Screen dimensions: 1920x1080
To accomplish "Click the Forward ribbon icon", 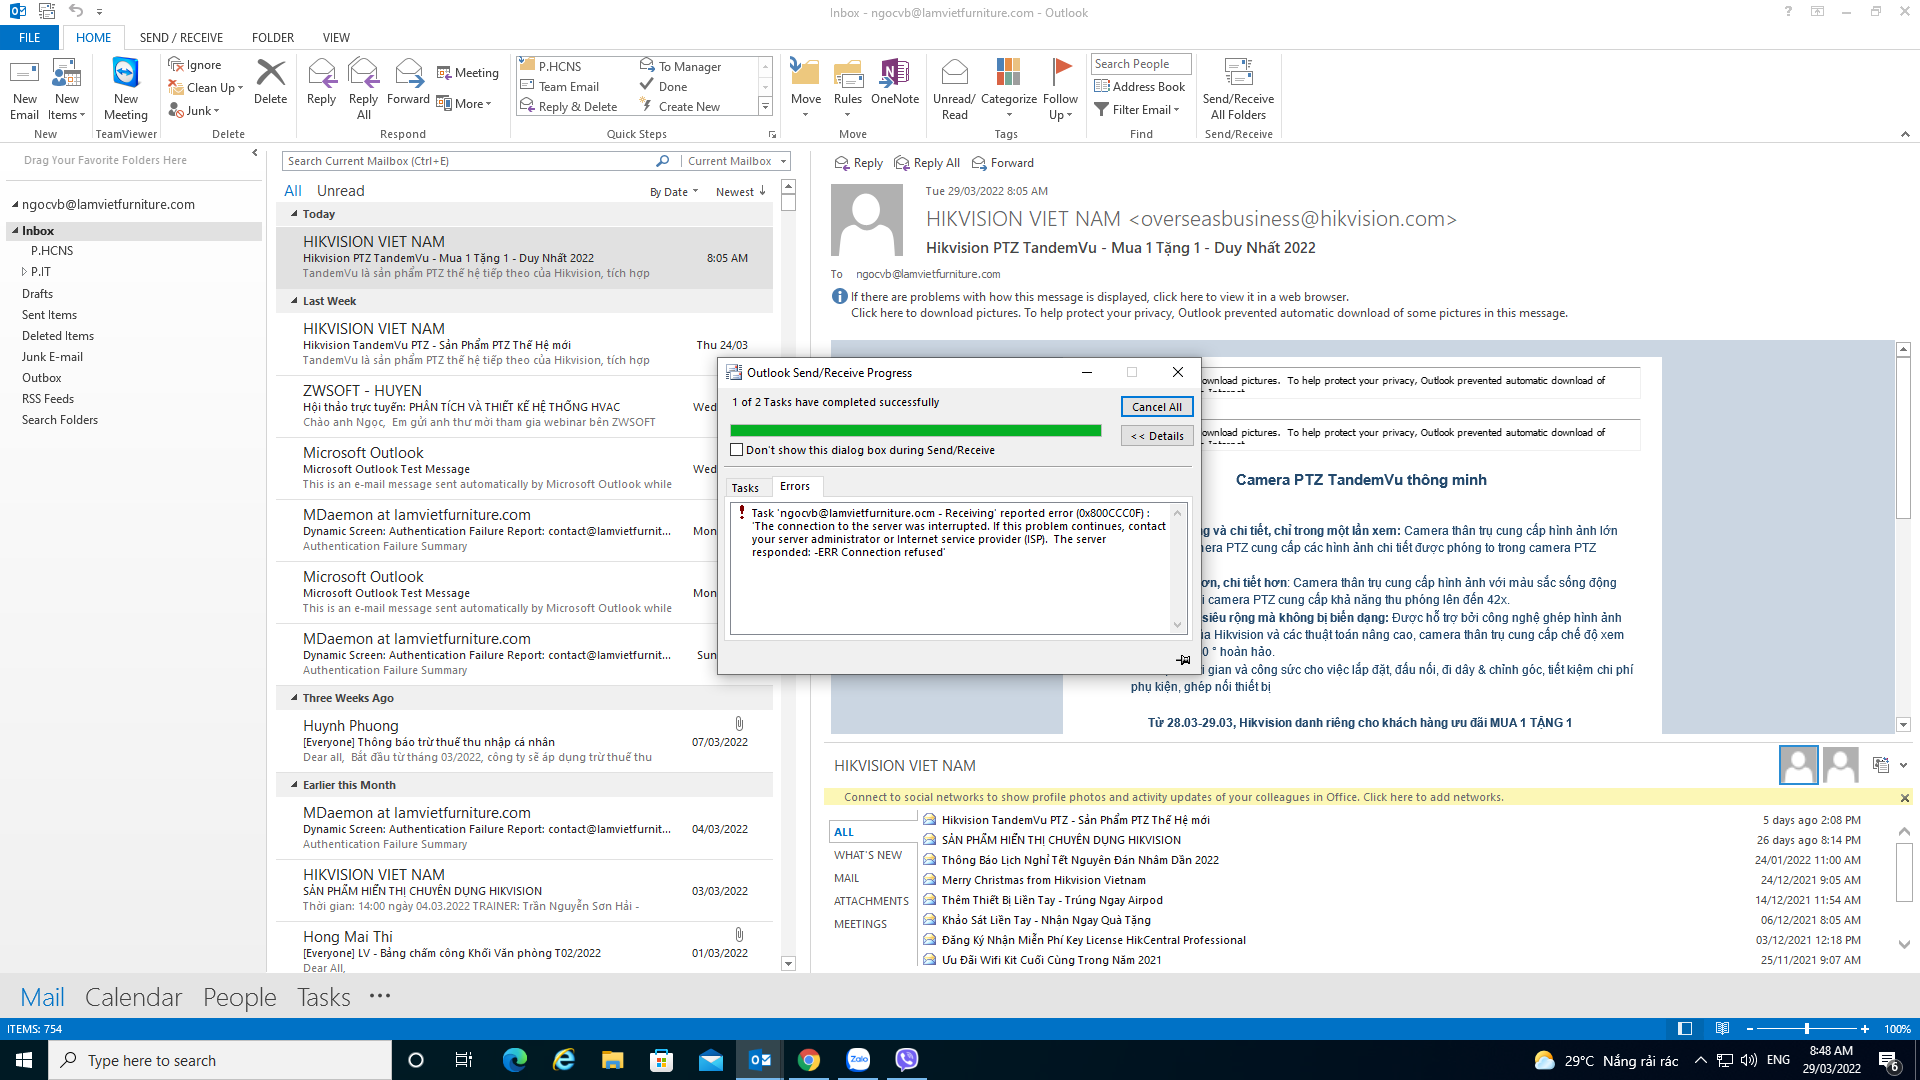I will pyautogui.click(x=408, y=82).
